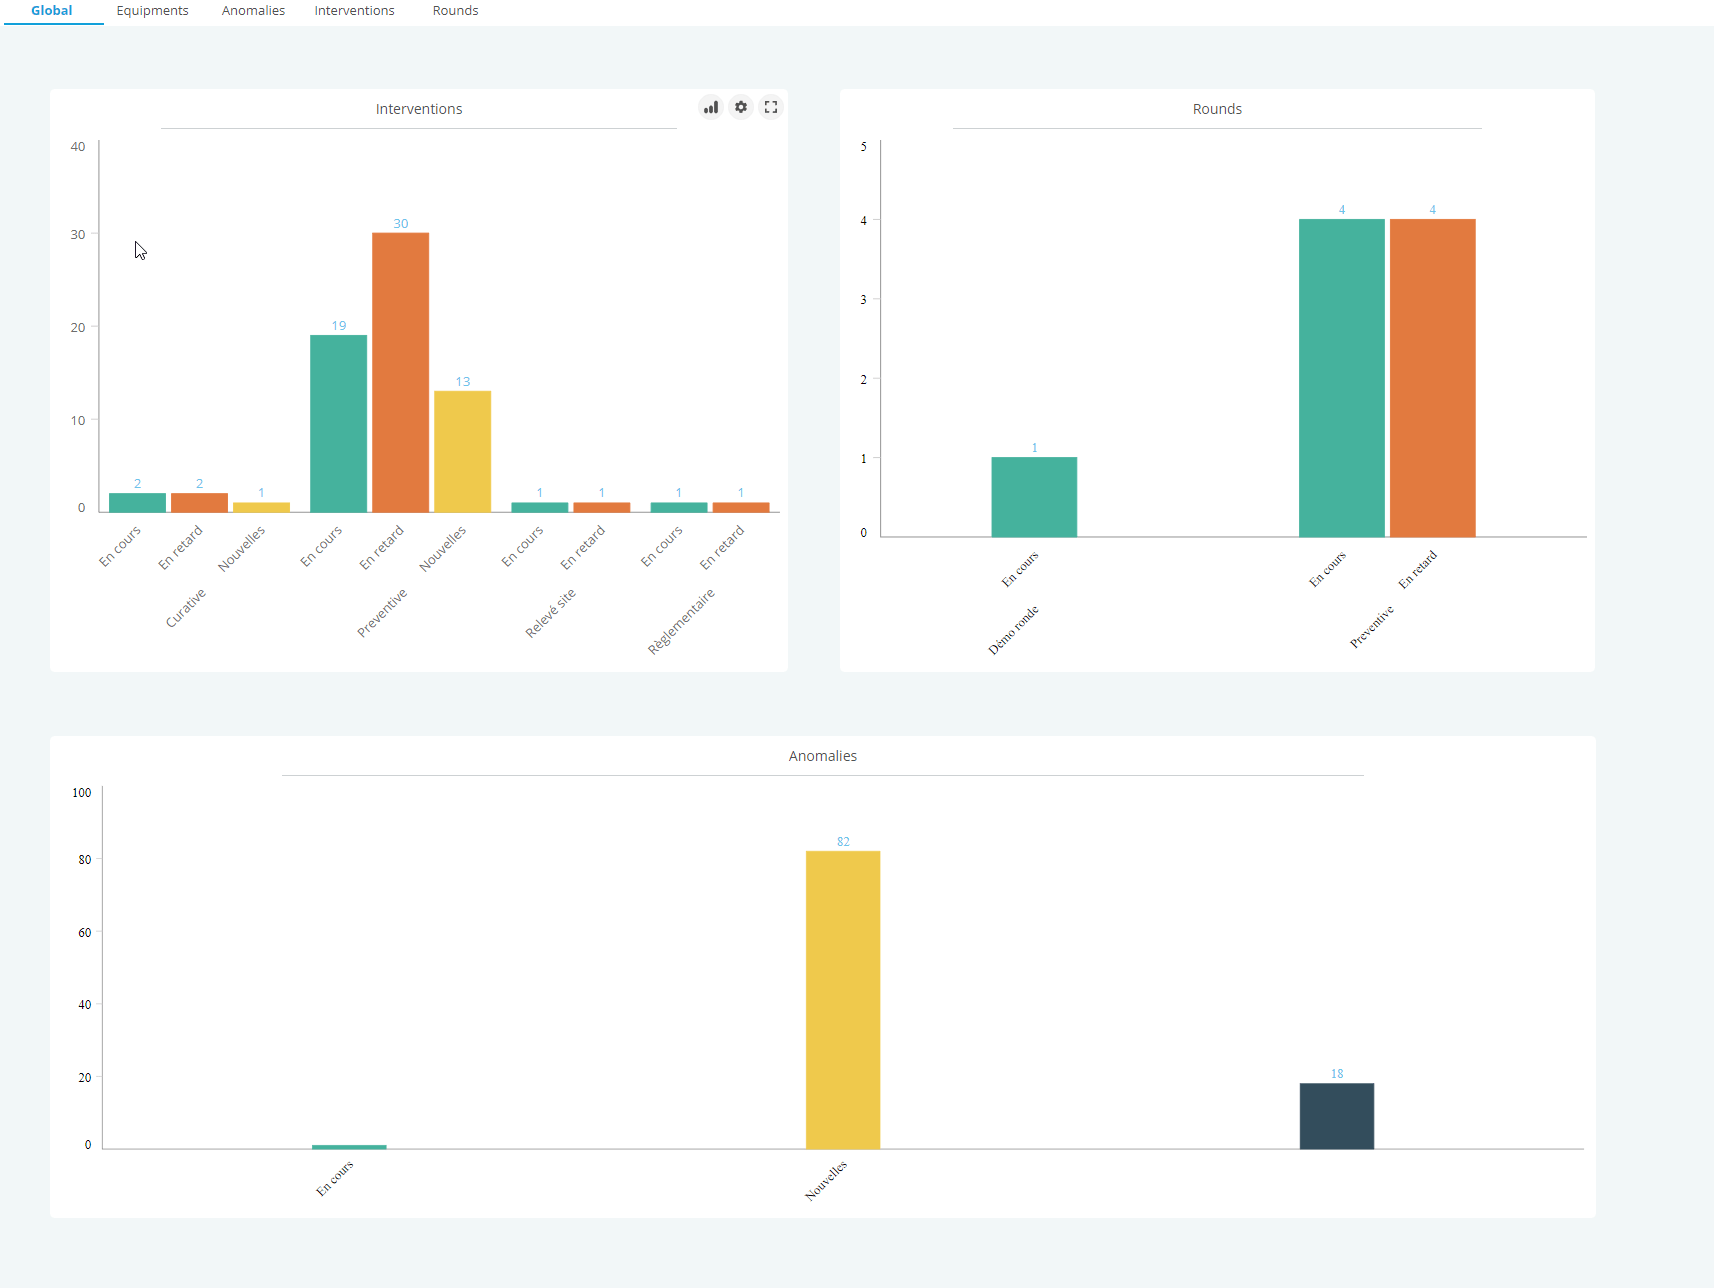Screen dimensions: 1714x1288
Task: Click the Curative Nouvelles yellow bar
Action: click(261, 507)
